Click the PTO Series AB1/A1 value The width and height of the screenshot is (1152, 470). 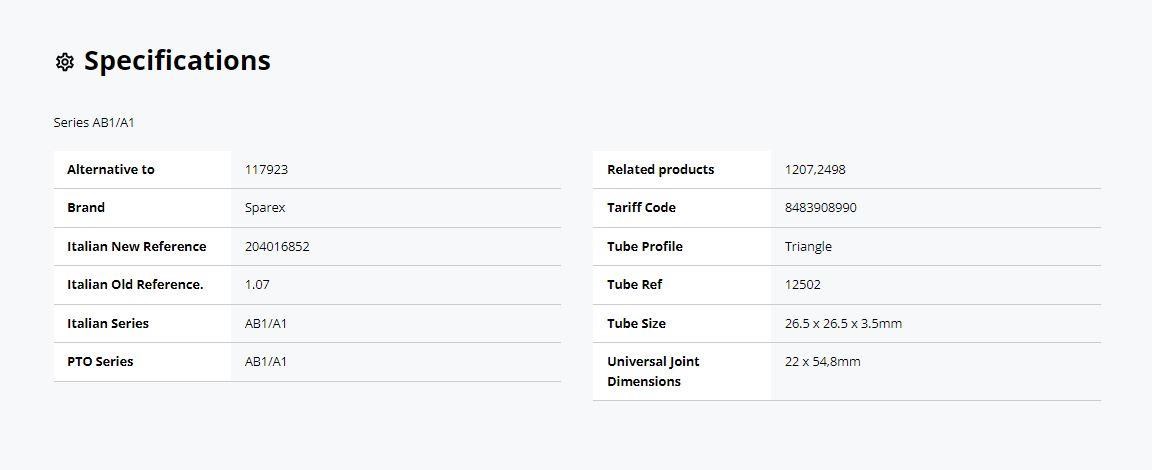[x=266, y=362]
